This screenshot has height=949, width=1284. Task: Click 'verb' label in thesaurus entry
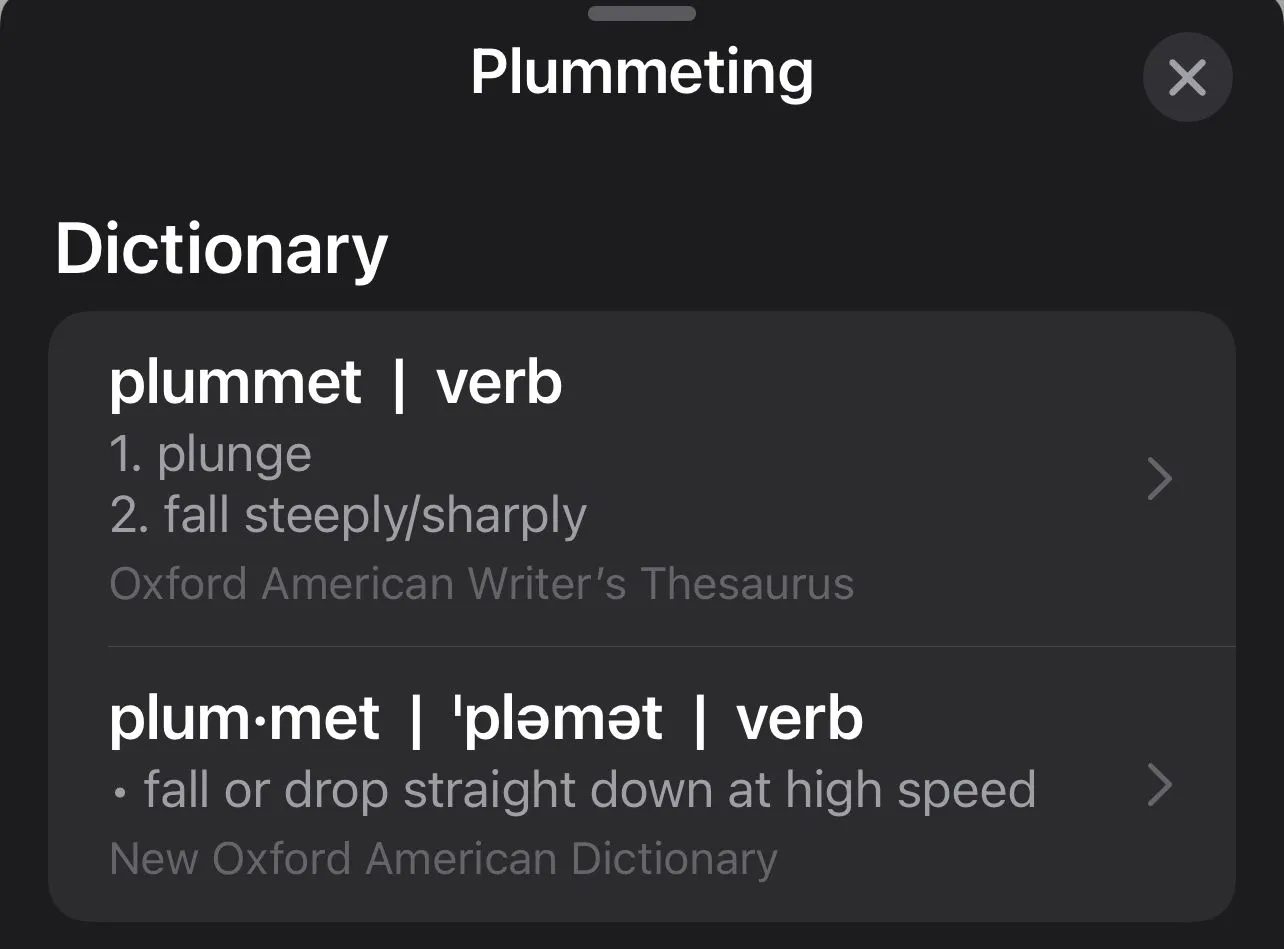499,383
